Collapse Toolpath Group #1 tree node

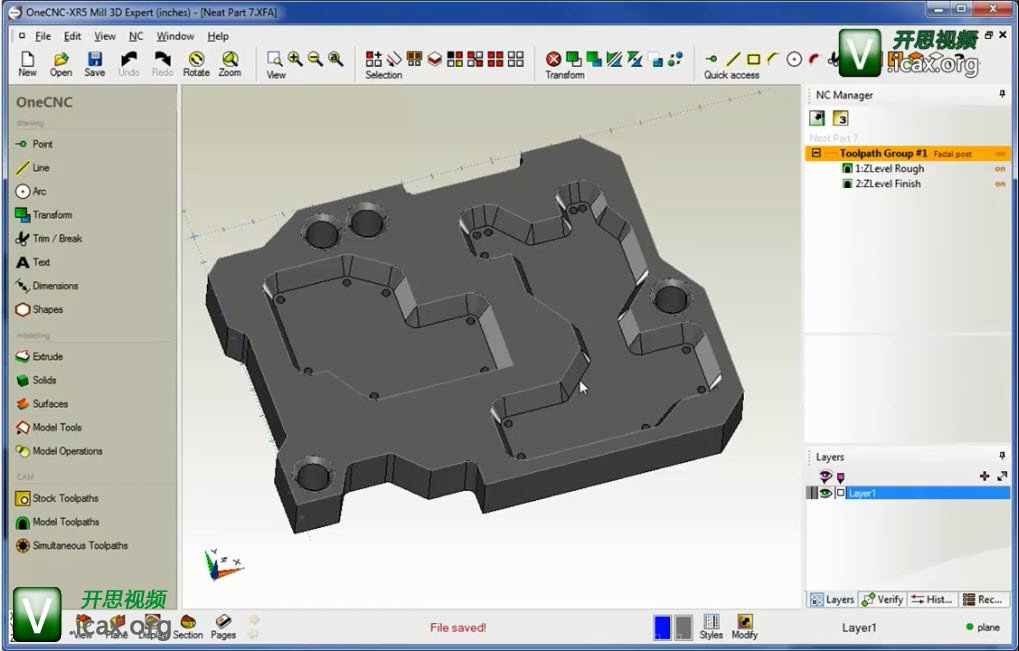(x=817, y=154)
